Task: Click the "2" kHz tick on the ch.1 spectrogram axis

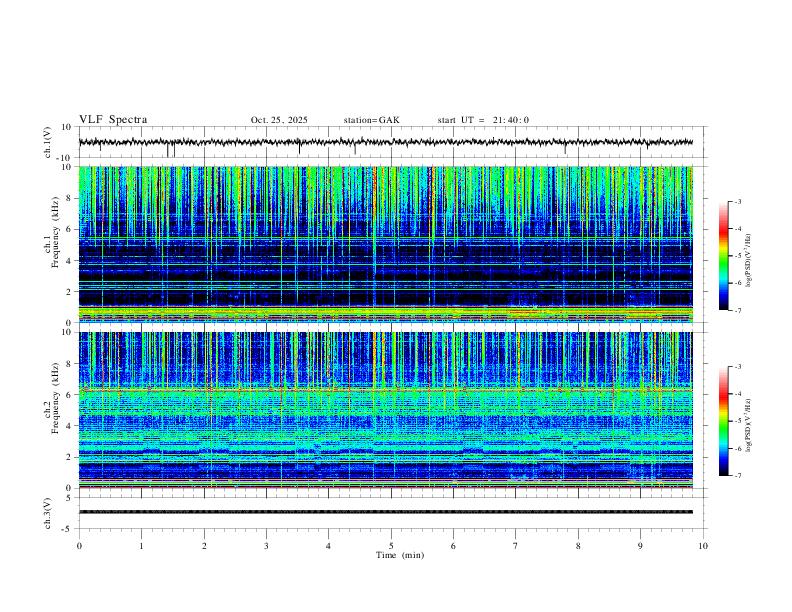Action: tap(69, 291)
